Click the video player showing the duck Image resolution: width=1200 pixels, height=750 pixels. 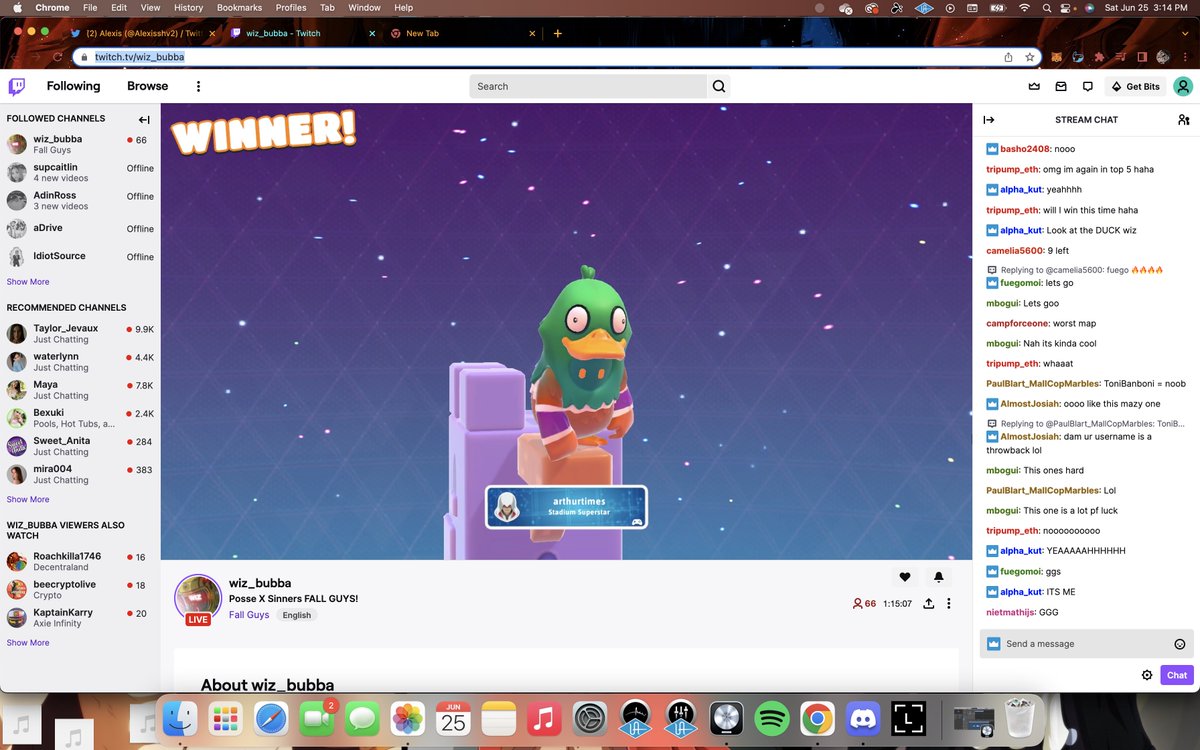coord(566,331)
